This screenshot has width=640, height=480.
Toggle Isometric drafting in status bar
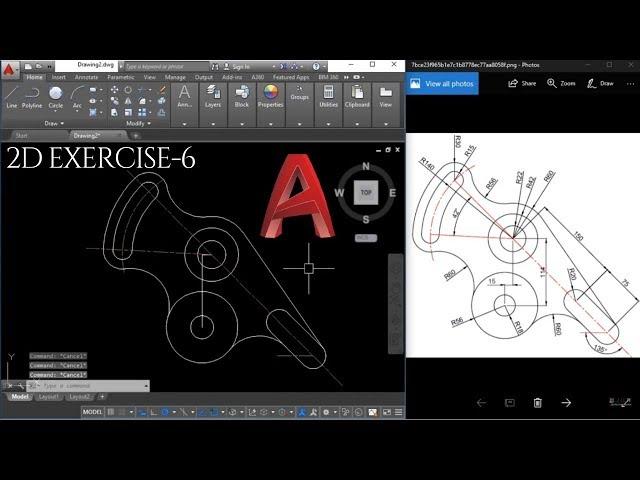[184, 412]
